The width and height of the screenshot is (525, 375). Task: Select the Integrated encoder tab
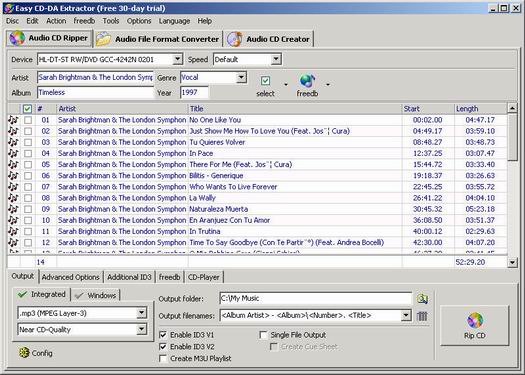pyautogui.click(x=42, y=294)
